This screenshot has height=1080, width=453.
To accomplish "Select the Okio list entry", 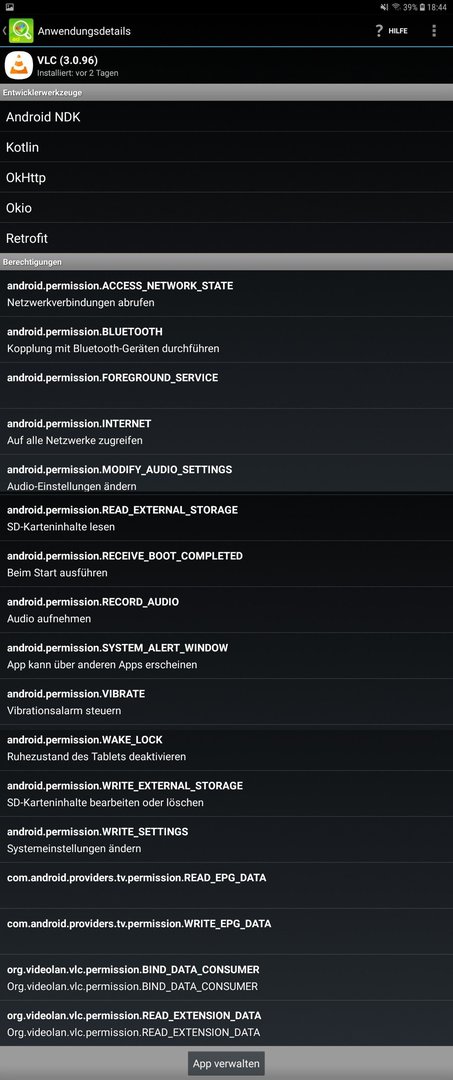I will pos(226,208).
